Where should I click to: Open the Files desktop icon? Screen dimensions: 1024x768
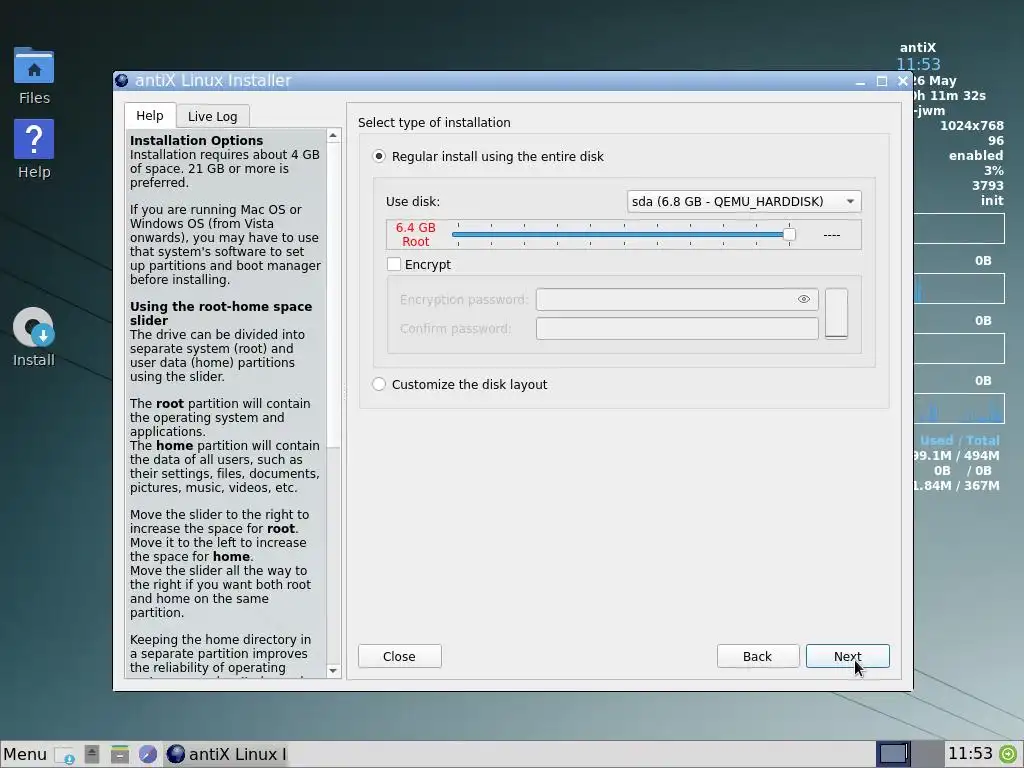34,76
